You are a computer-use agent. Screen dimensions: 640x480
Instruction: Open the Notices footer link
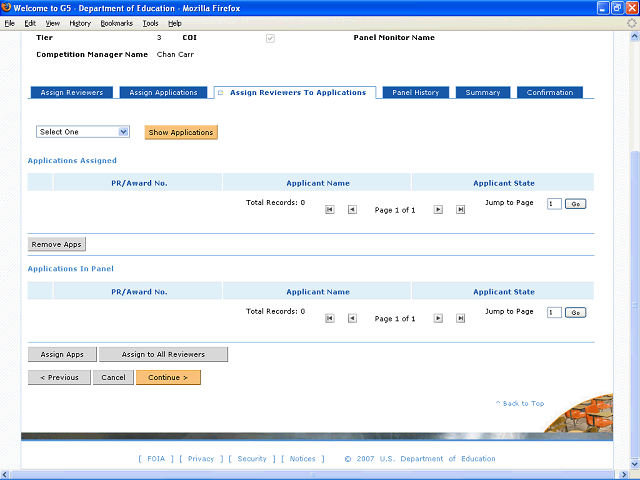302,459
